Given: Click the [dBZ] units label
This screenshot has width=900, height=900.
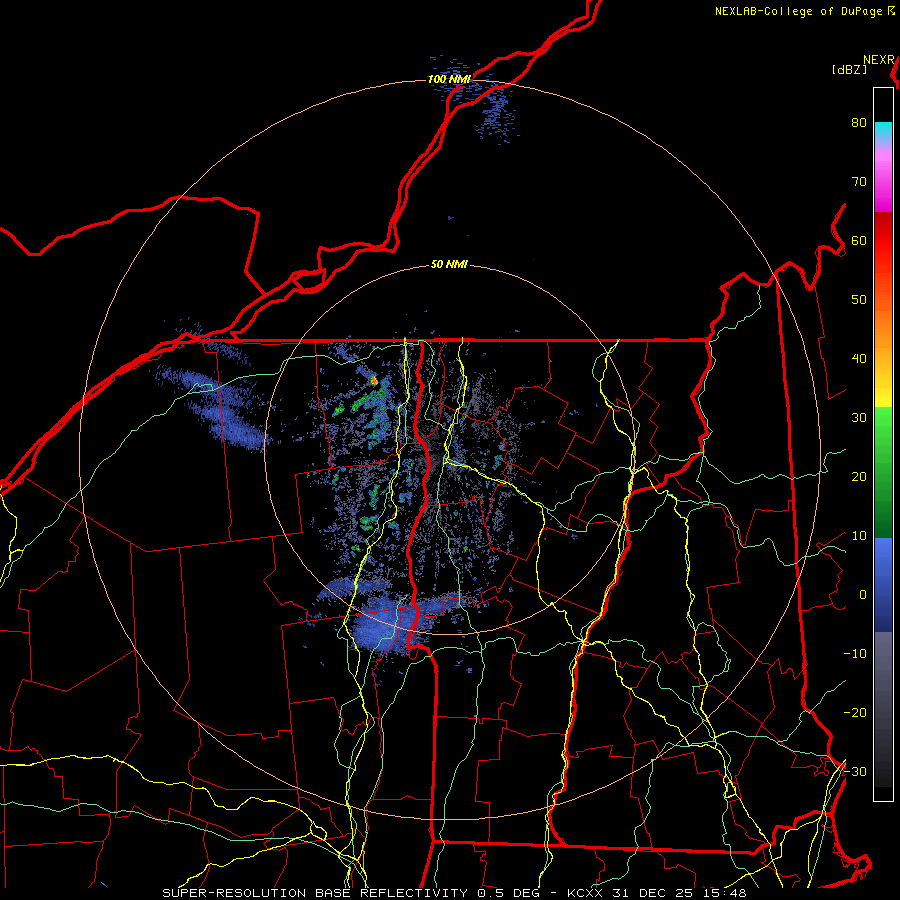Looking at the screenshot, I should point(849,70).
